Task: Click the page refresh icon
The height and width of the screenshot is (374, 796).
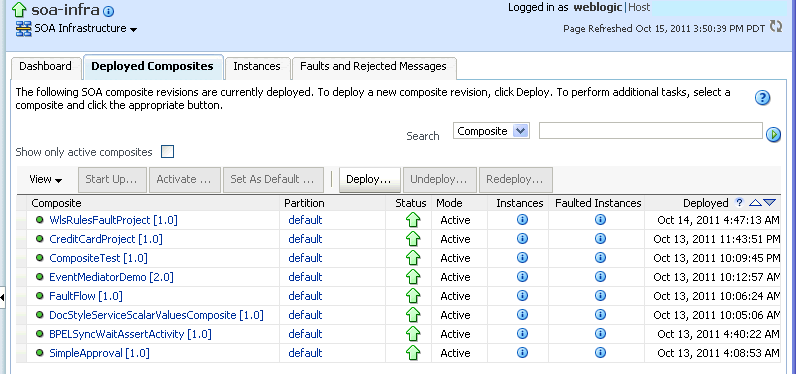Action: (x=776, y=26)
